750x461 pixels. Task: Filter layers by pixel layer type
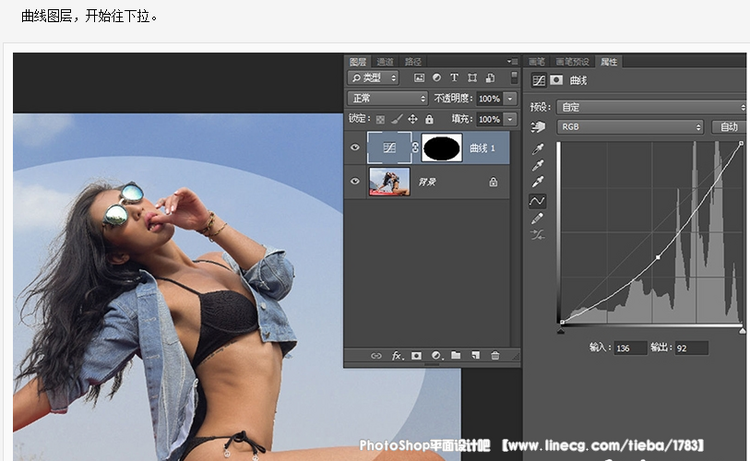coord(419,77)
